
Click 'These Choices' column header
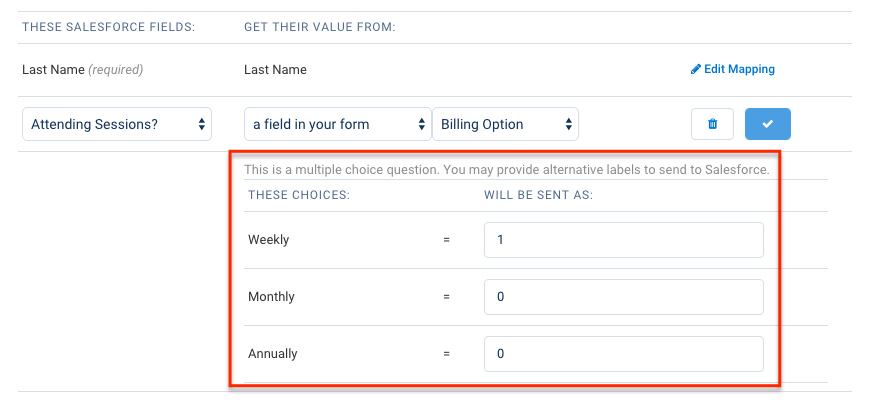pyautogui.click(x=299, y=194)
